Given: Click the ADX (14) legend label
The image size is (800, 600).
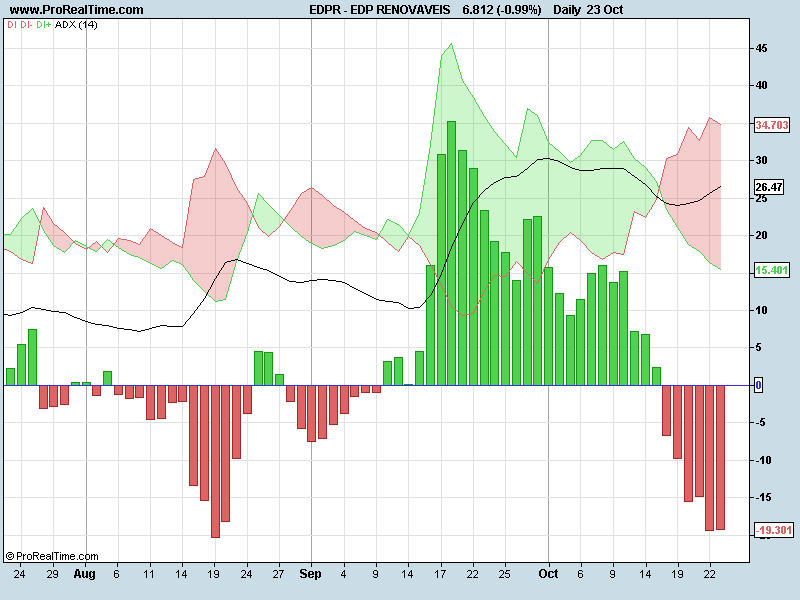Looking at the screenshot, I should (x=76, y=24).
